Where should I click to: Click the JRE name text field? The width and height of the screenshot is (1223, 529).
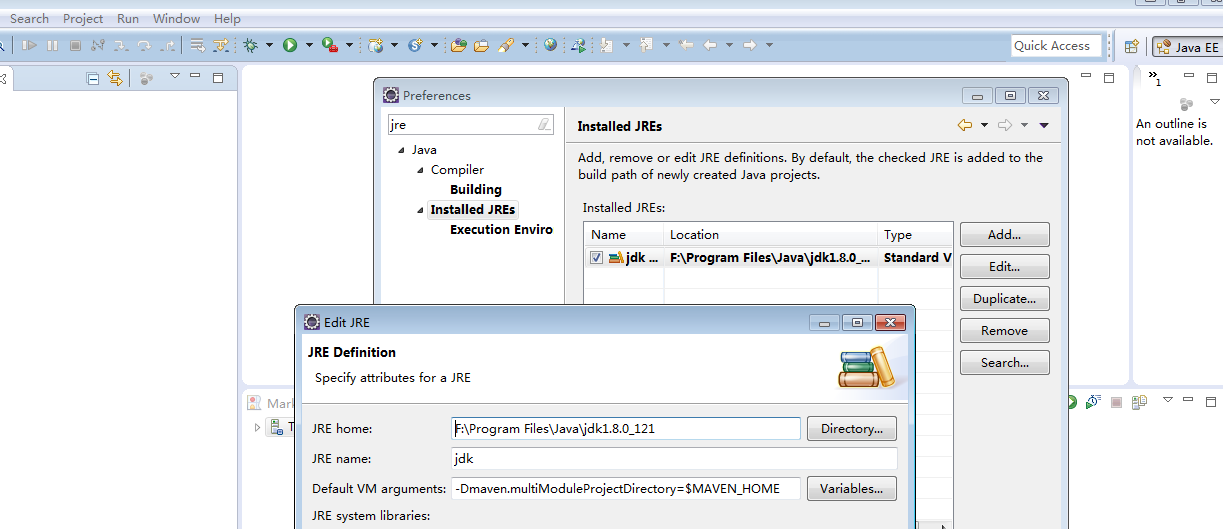click(x=674, y=459)
